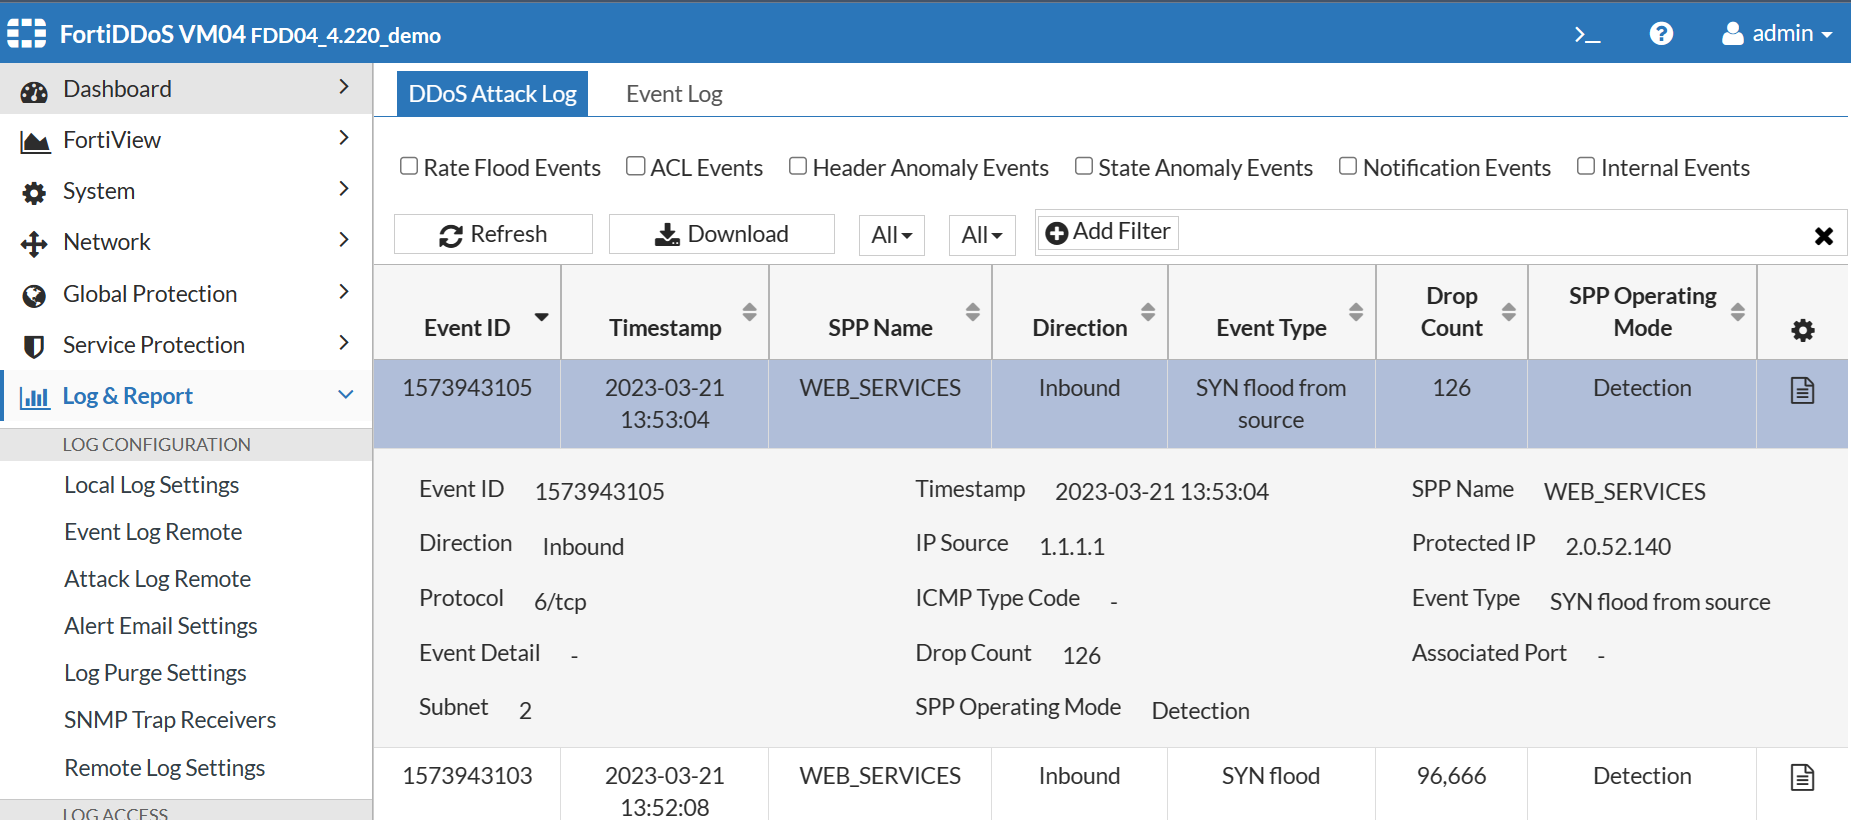Sort by Timestamp column arrows
The image size is (1851, 820).
pyautogui.click(x=749, y=312)
